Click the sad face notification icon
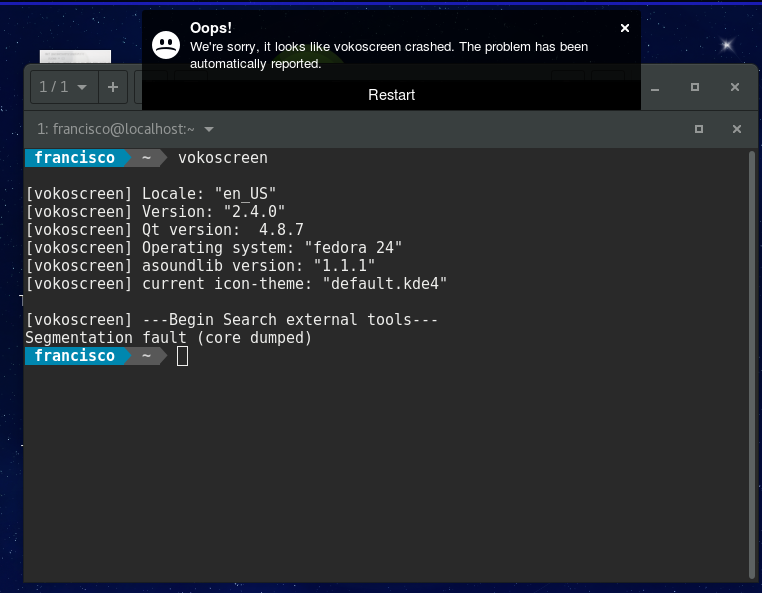Image resolution: width=762 pixels, height=593 pixels. point(166,45)
